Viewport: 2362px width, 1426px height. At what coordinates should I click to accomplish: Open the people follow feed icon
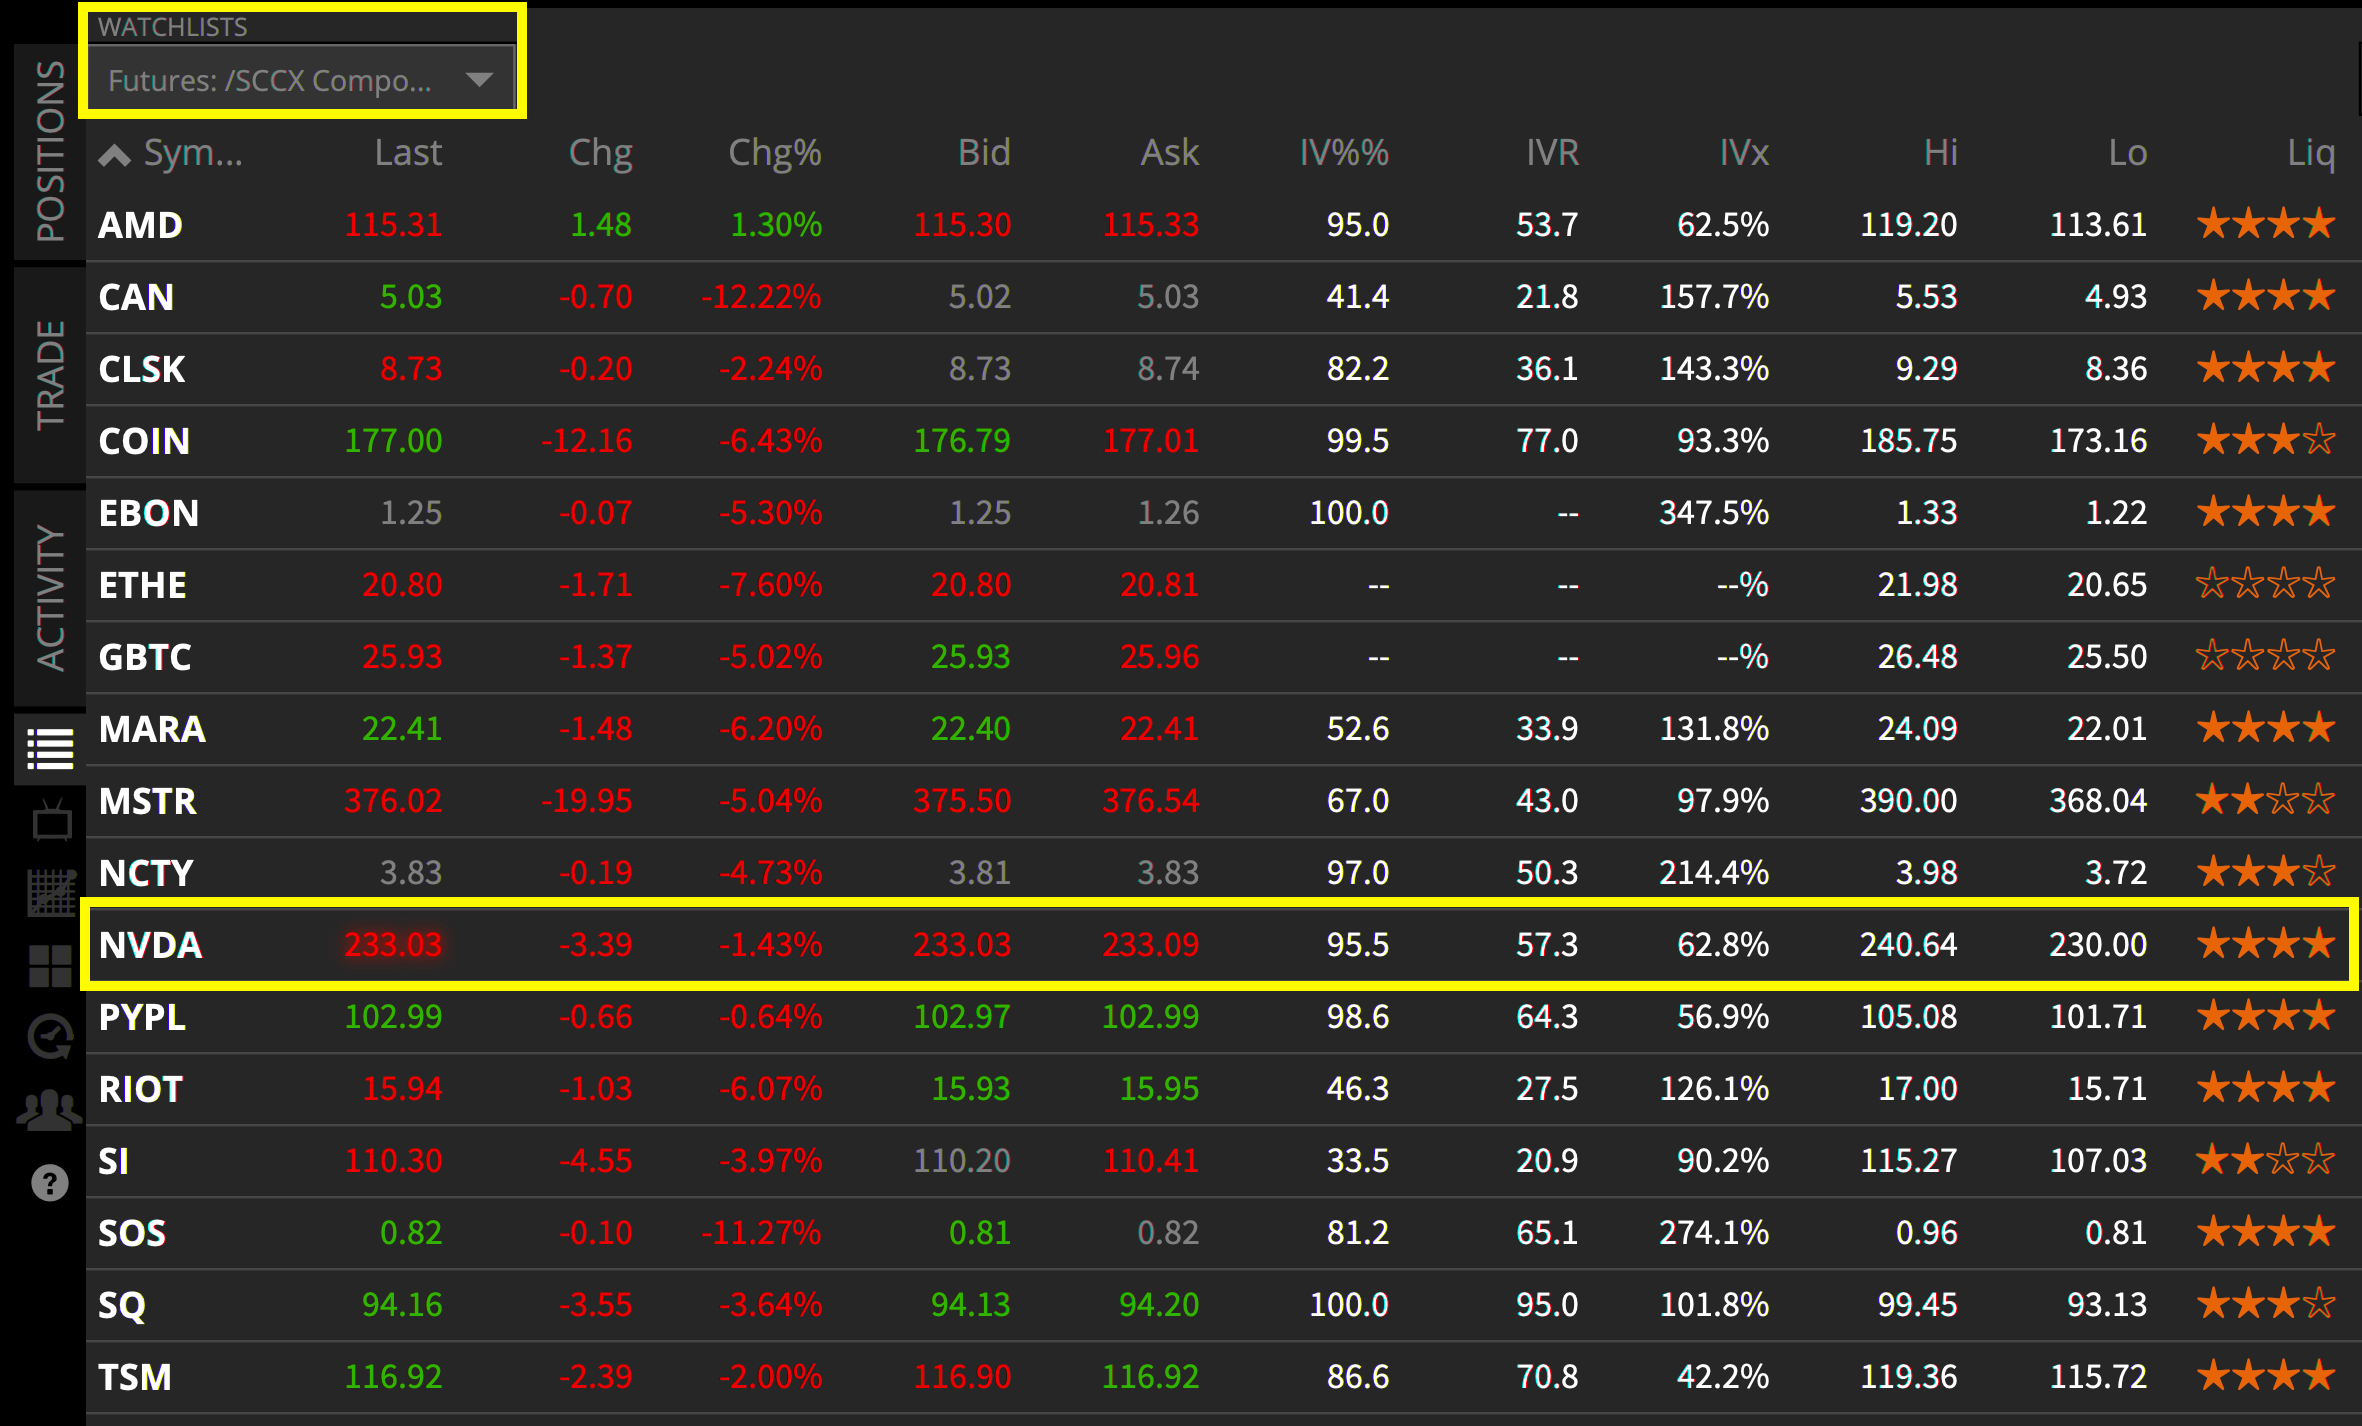(x=50, y=1109)
